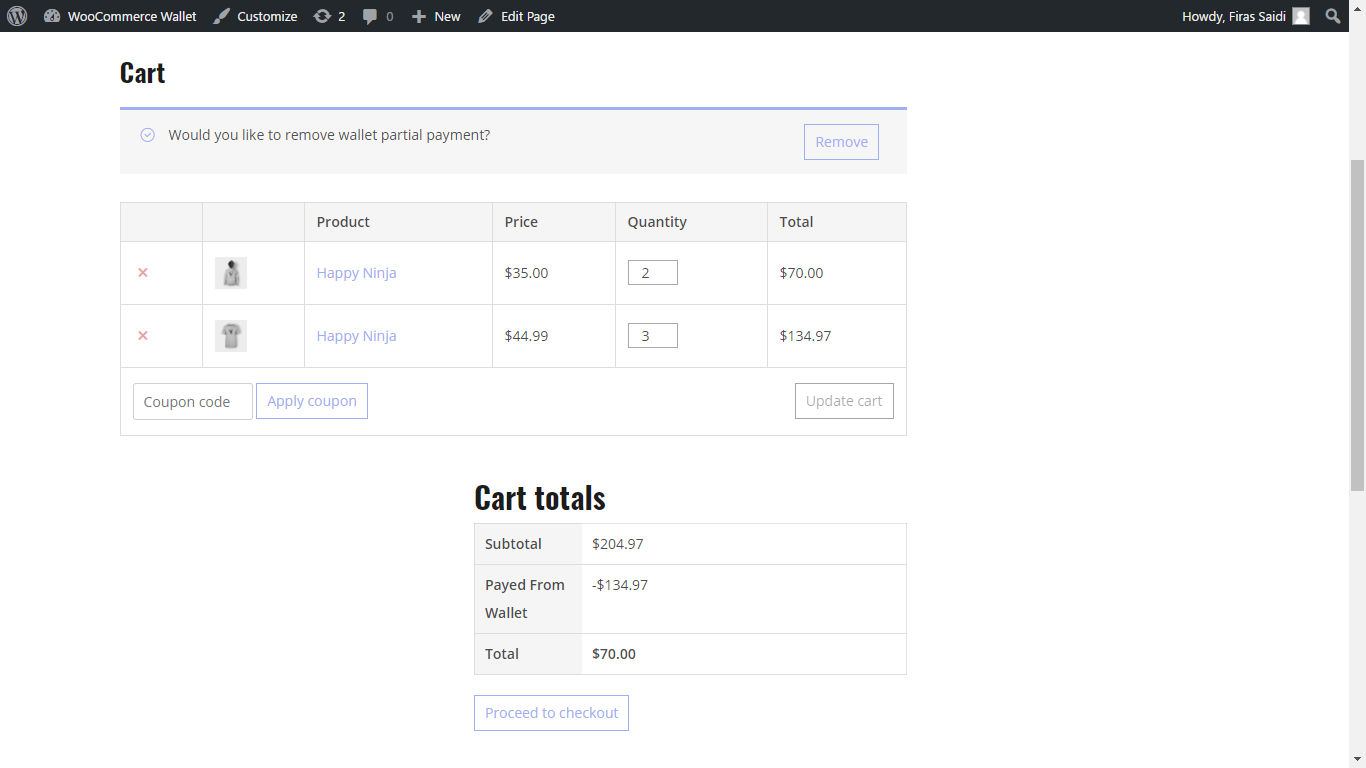Click the New content plus icon
Image resolution: width=1366 pixels, height=768 pixels.
point(419,16)
